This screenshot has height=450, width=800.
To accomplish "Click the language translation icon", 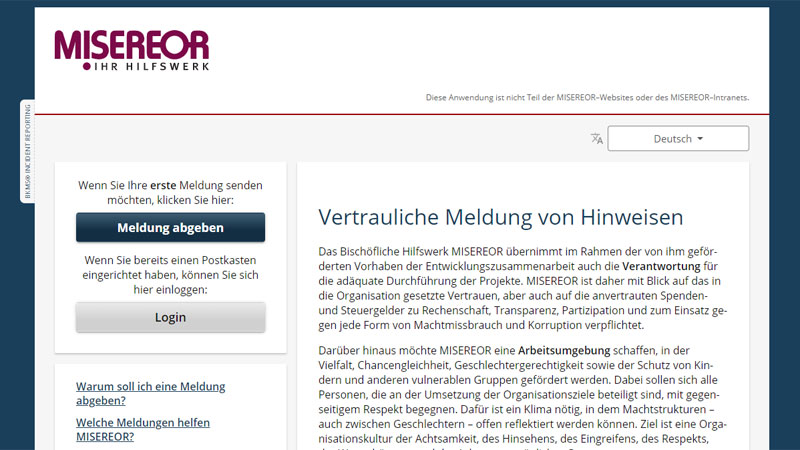I will coord(596,138).
